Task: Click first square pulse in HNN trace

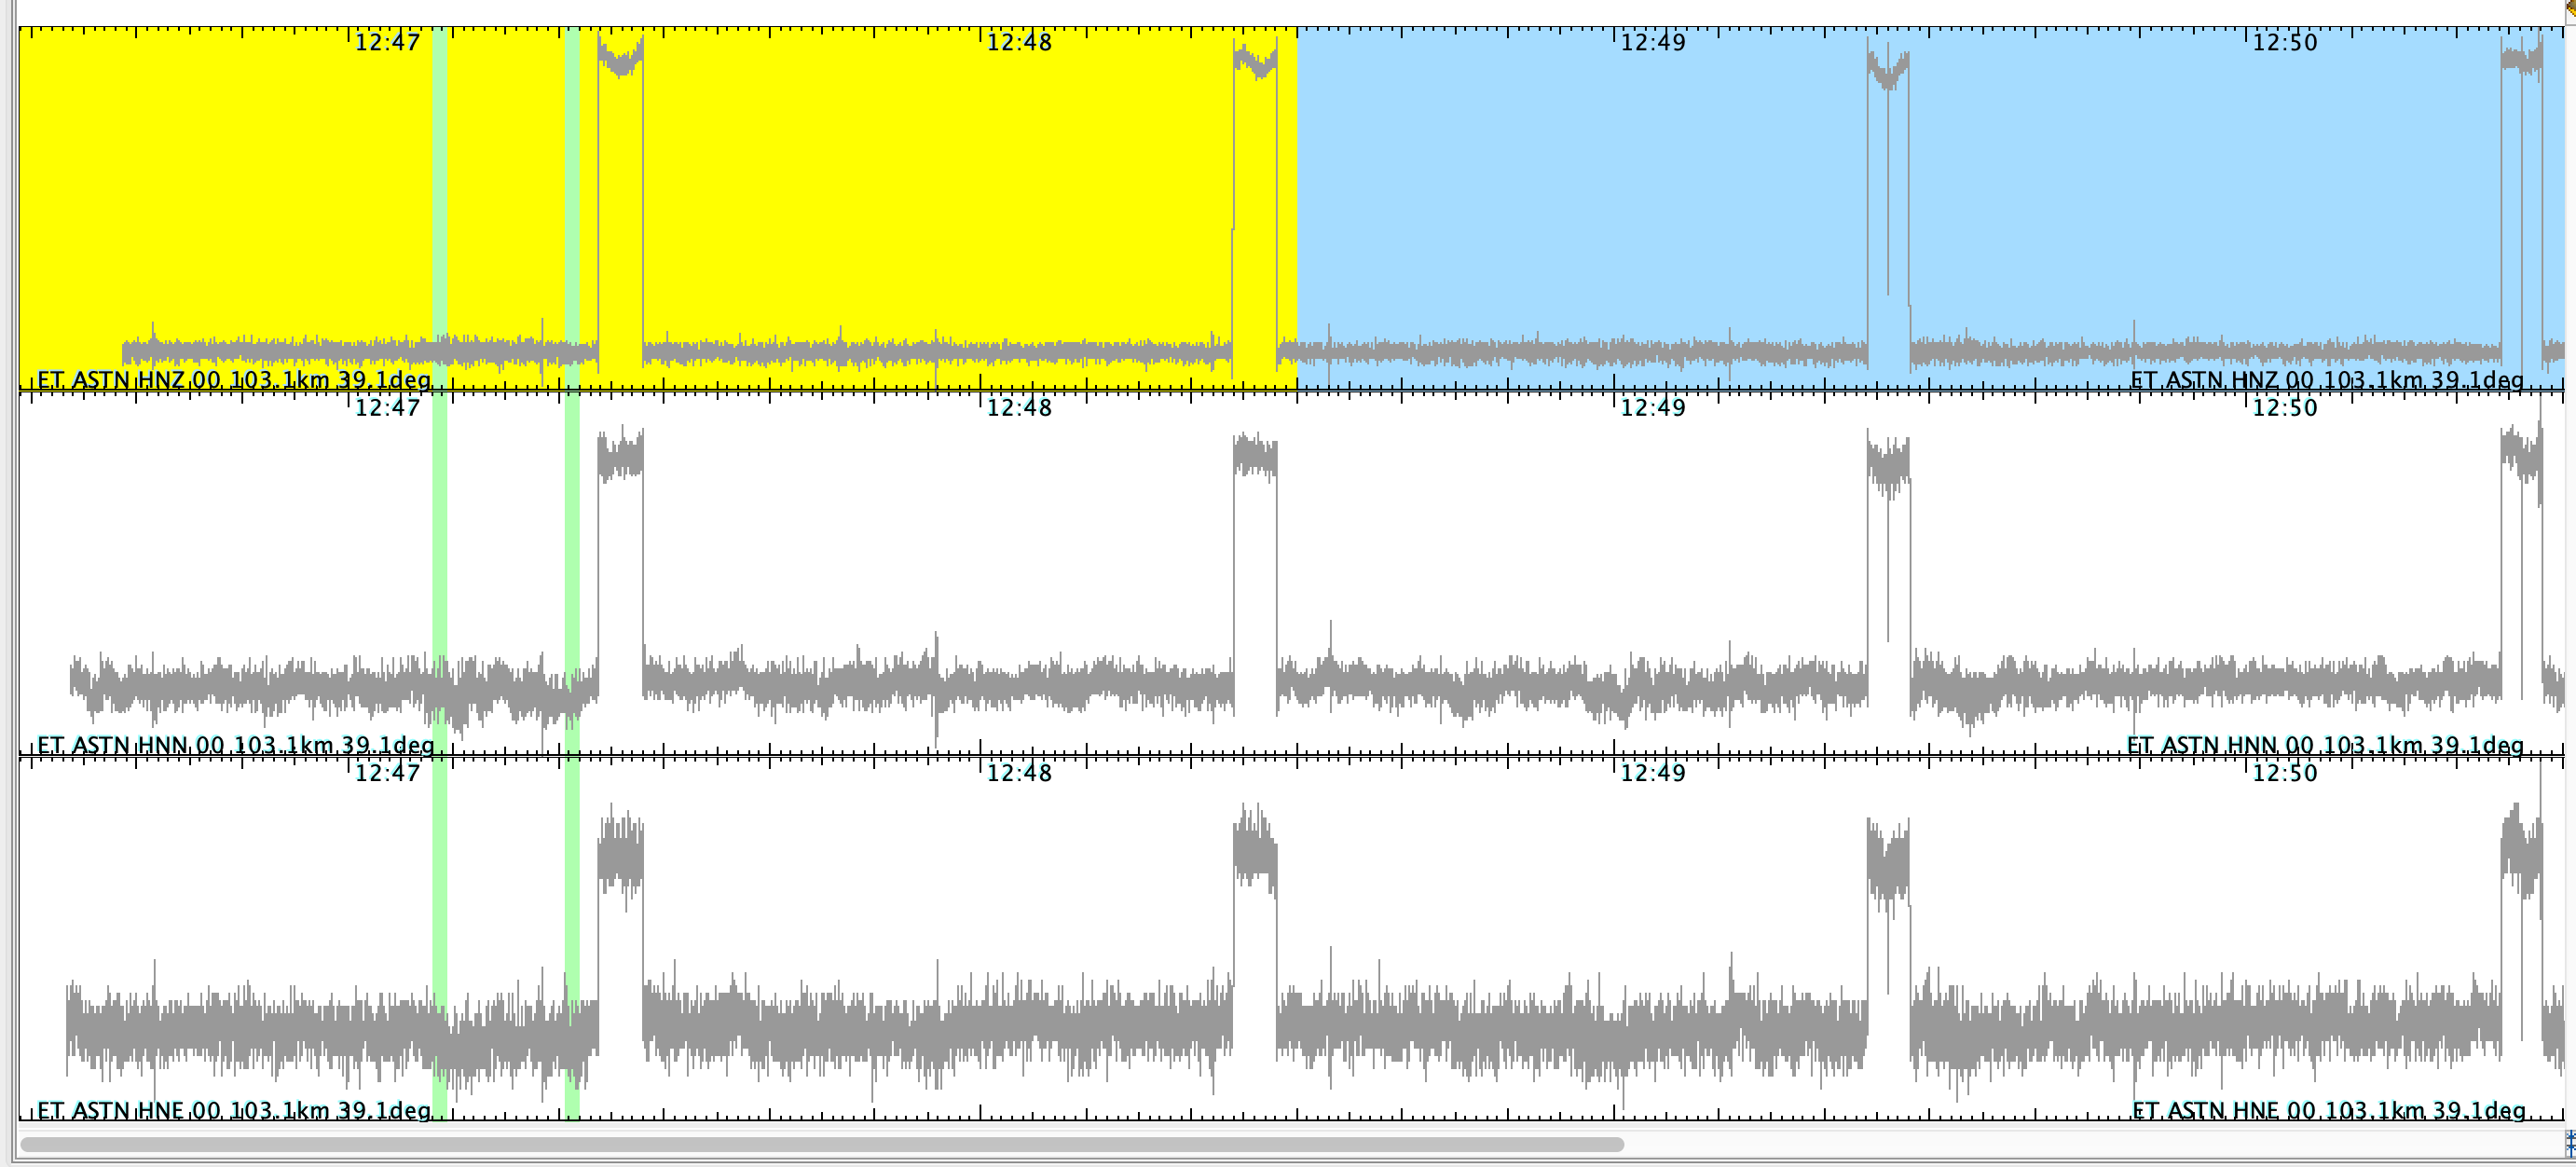Action: (x=620, y=456)
